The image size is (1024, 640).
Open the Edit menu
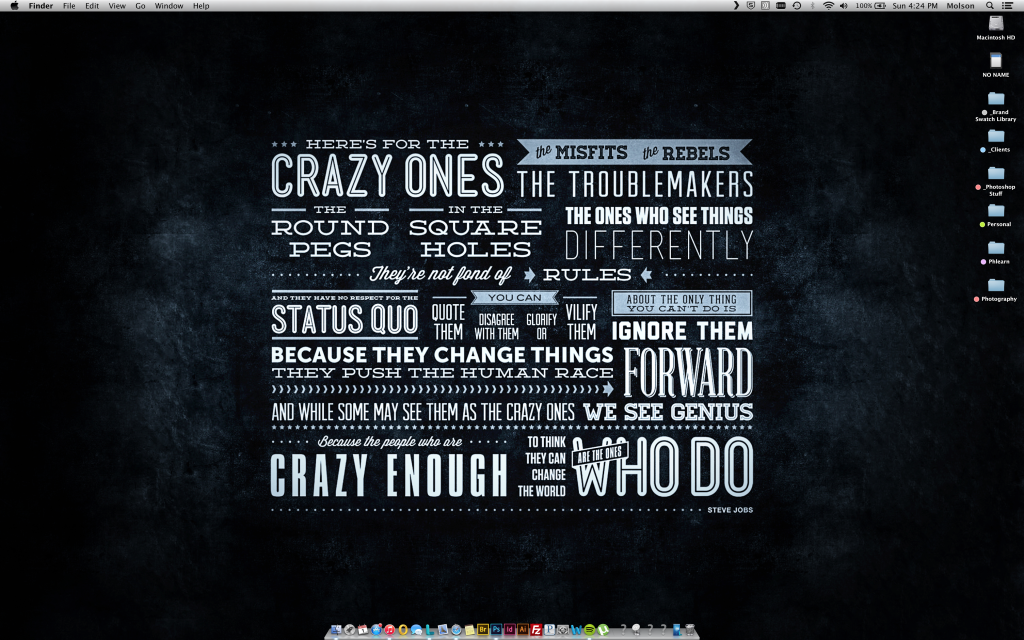(92, 6)
